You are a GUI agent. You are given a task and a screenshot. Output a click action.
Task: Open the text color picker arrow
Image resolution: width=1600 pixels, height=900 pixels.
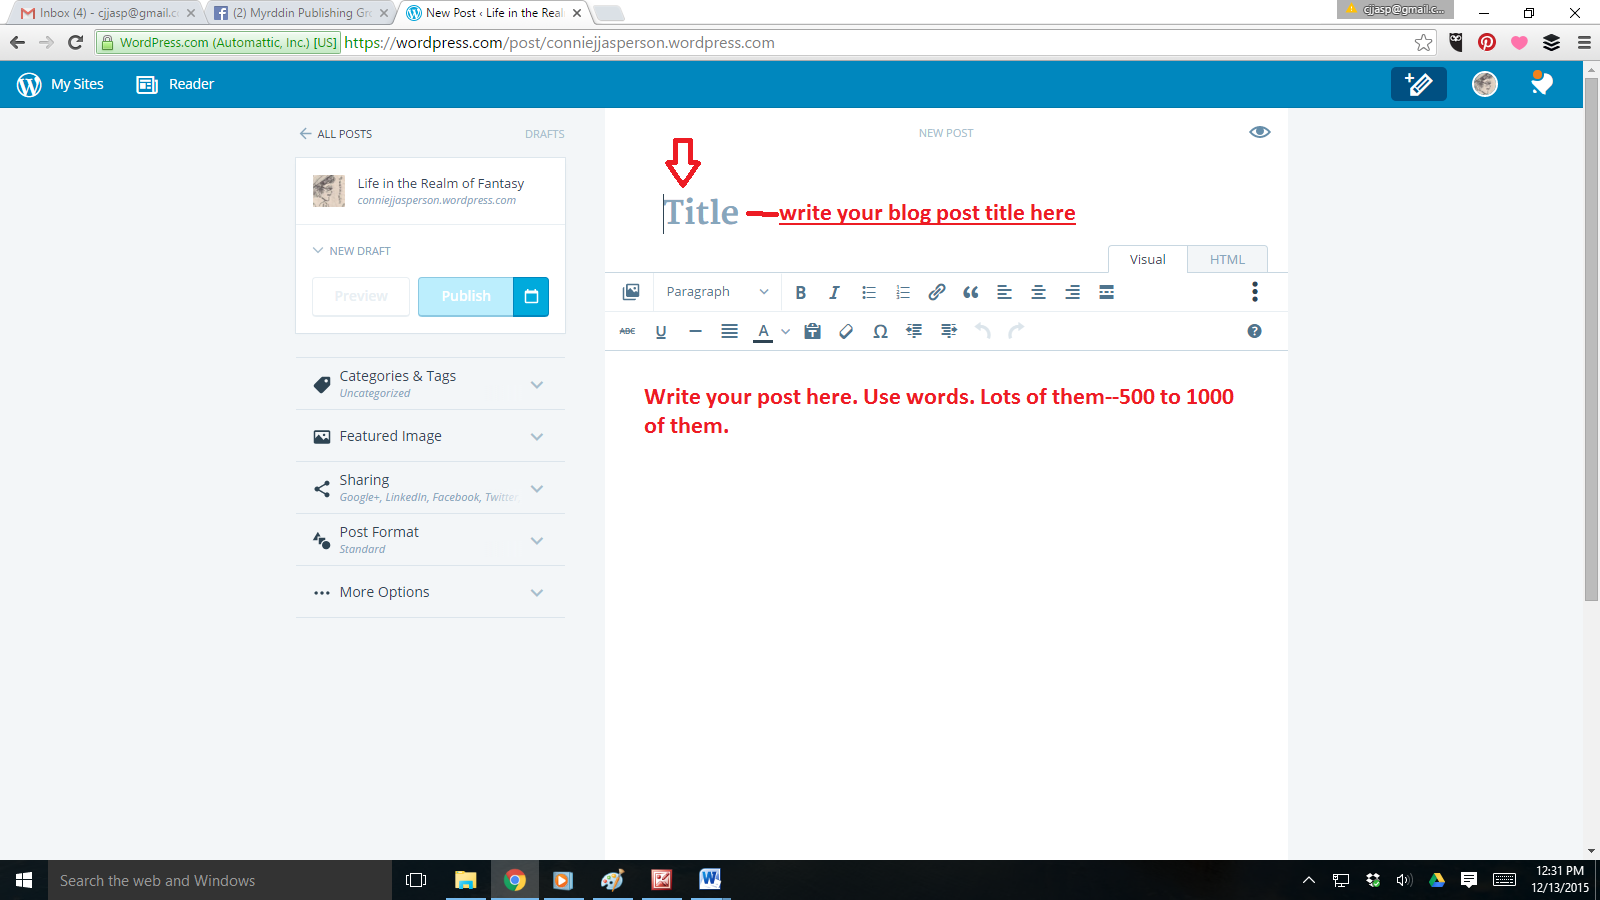[x=786, y=332]
